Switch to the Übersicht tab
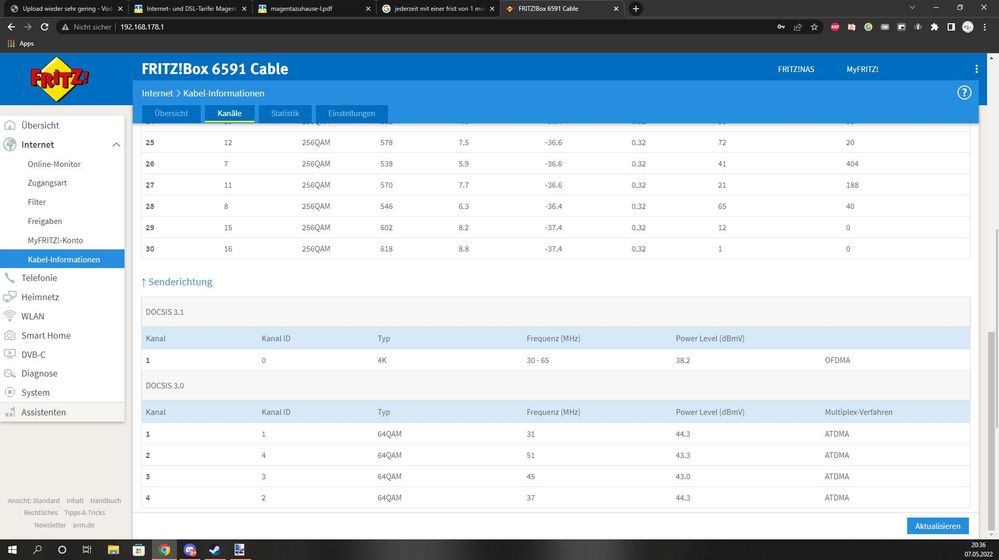Viewport: 999px width, 560px height. click(x=171, y=113)
